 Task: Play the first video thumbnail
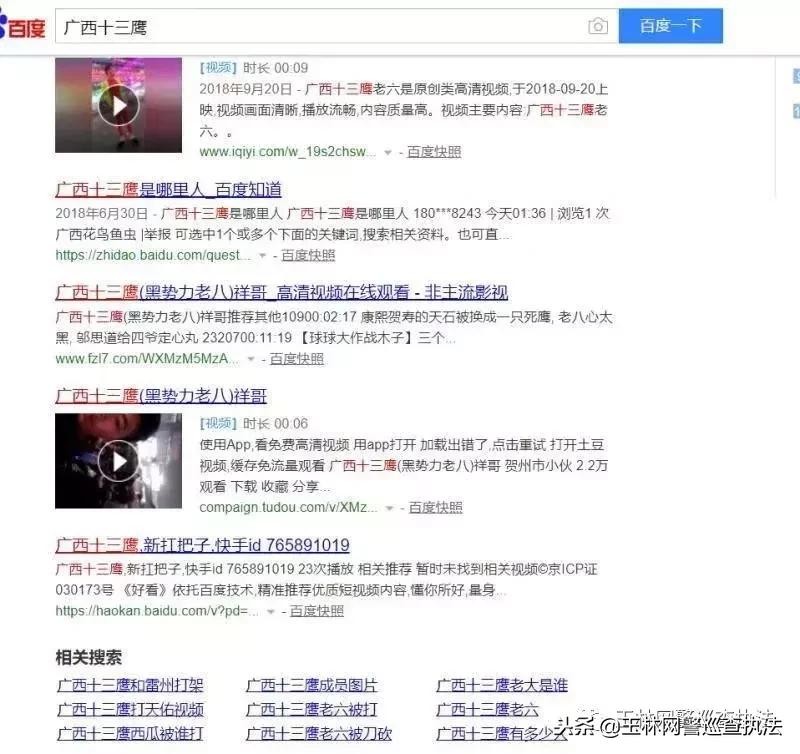[118, 105]
